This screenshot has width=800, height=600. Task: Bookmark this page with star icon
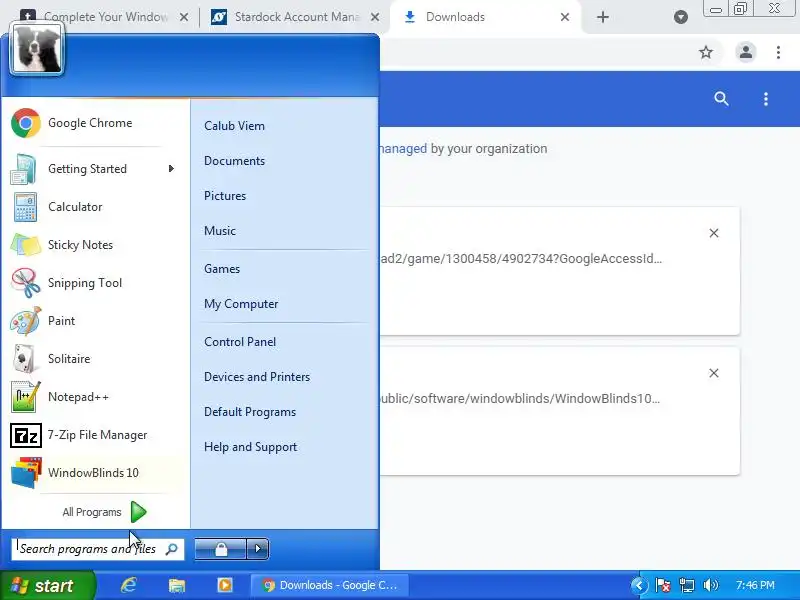pyautogui.click(x=706, y=52)
